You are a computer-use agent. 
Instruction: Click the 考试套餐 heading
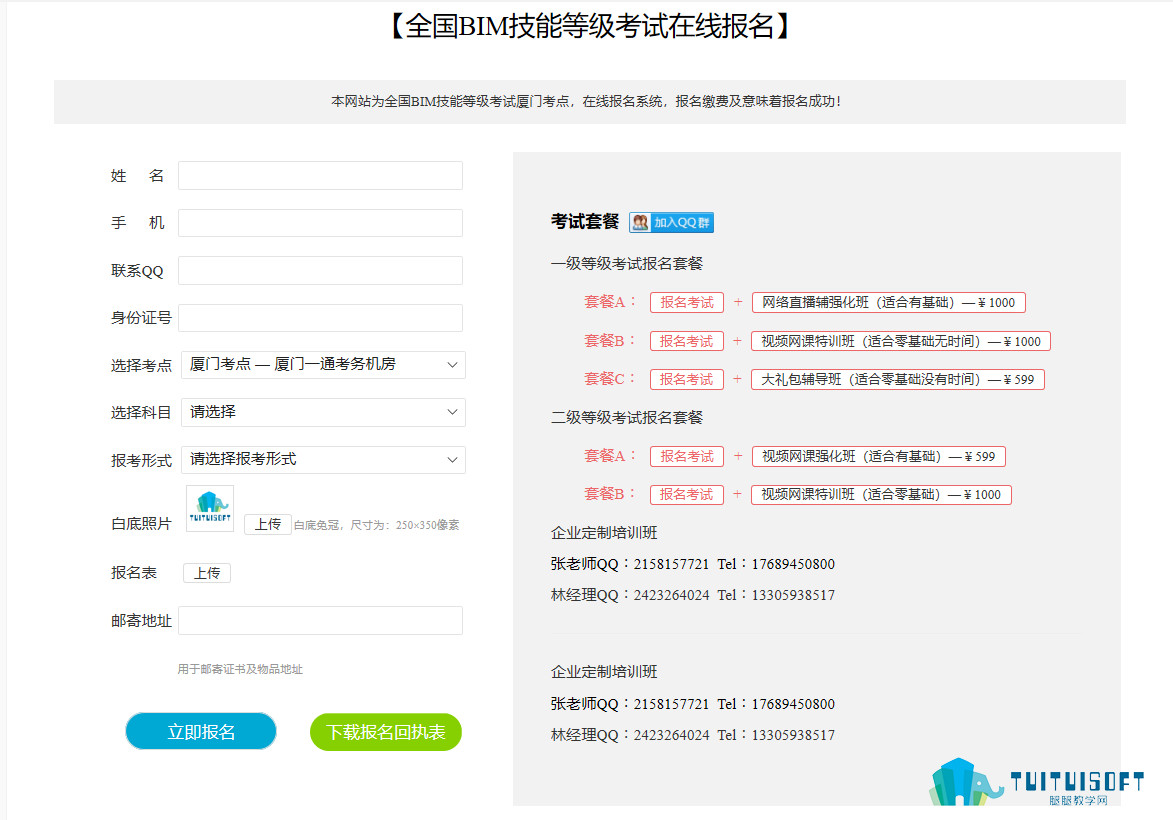tap(585, 221)
